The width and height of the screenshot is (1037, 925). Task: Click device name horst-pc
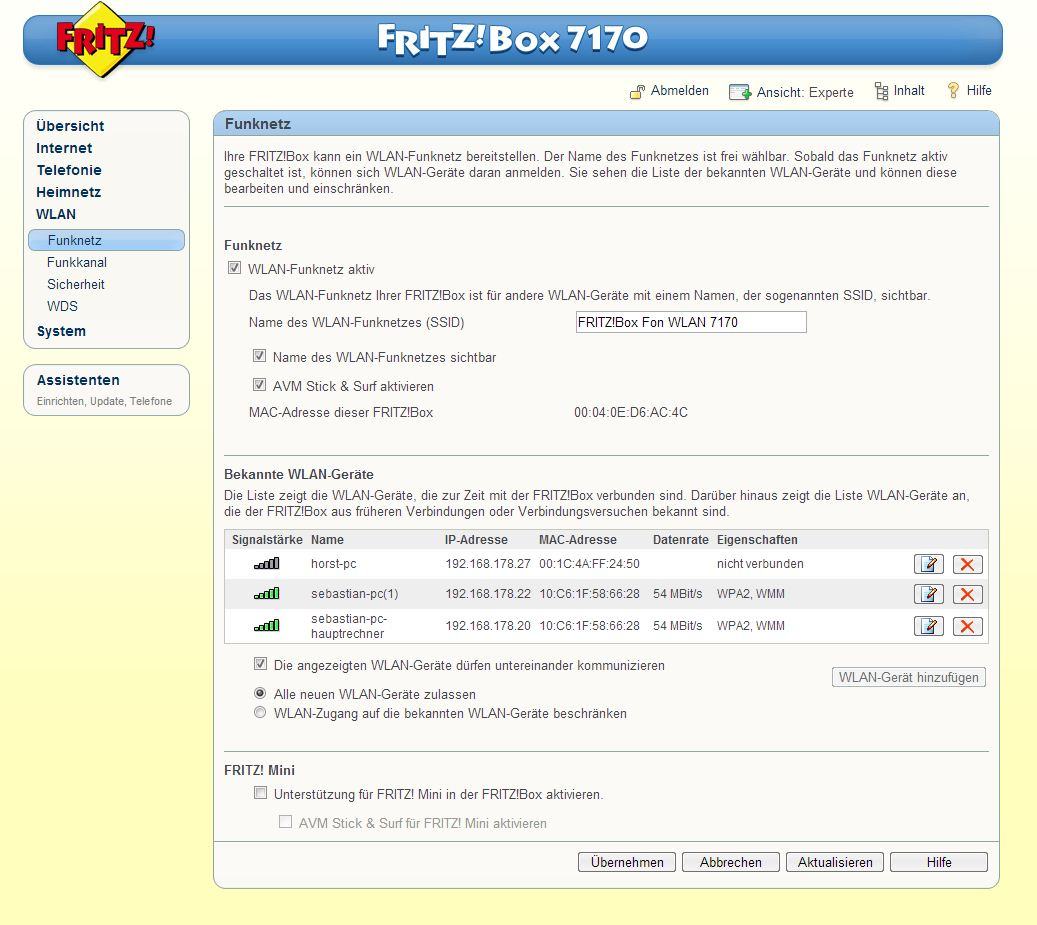[333, 564]
